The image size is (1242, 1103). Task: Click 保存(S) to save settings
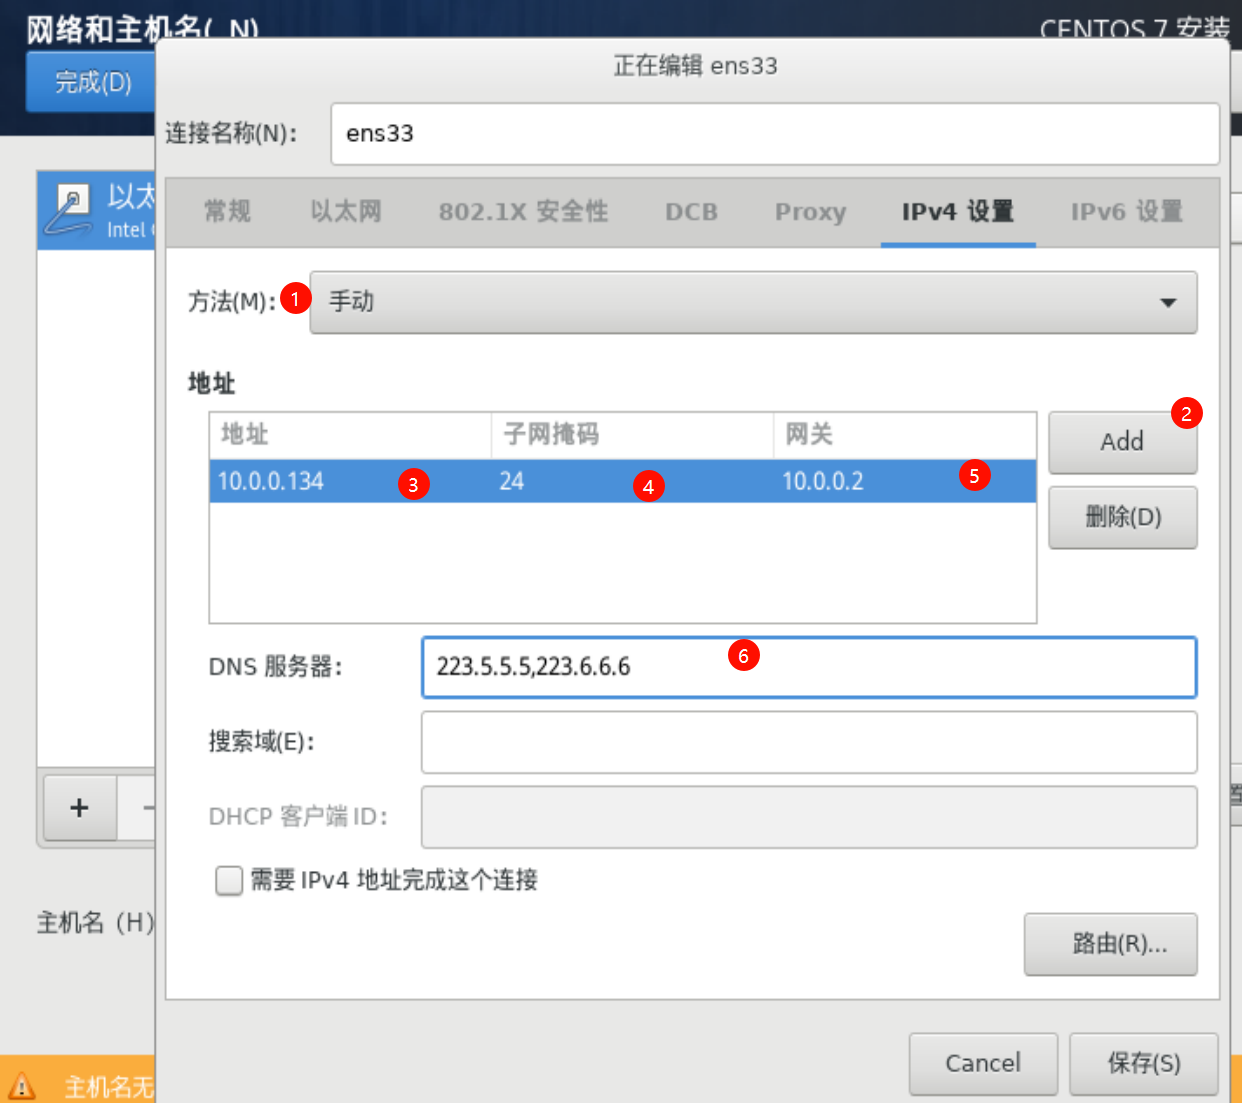pyautogui.click(x=1144, y=1063)
